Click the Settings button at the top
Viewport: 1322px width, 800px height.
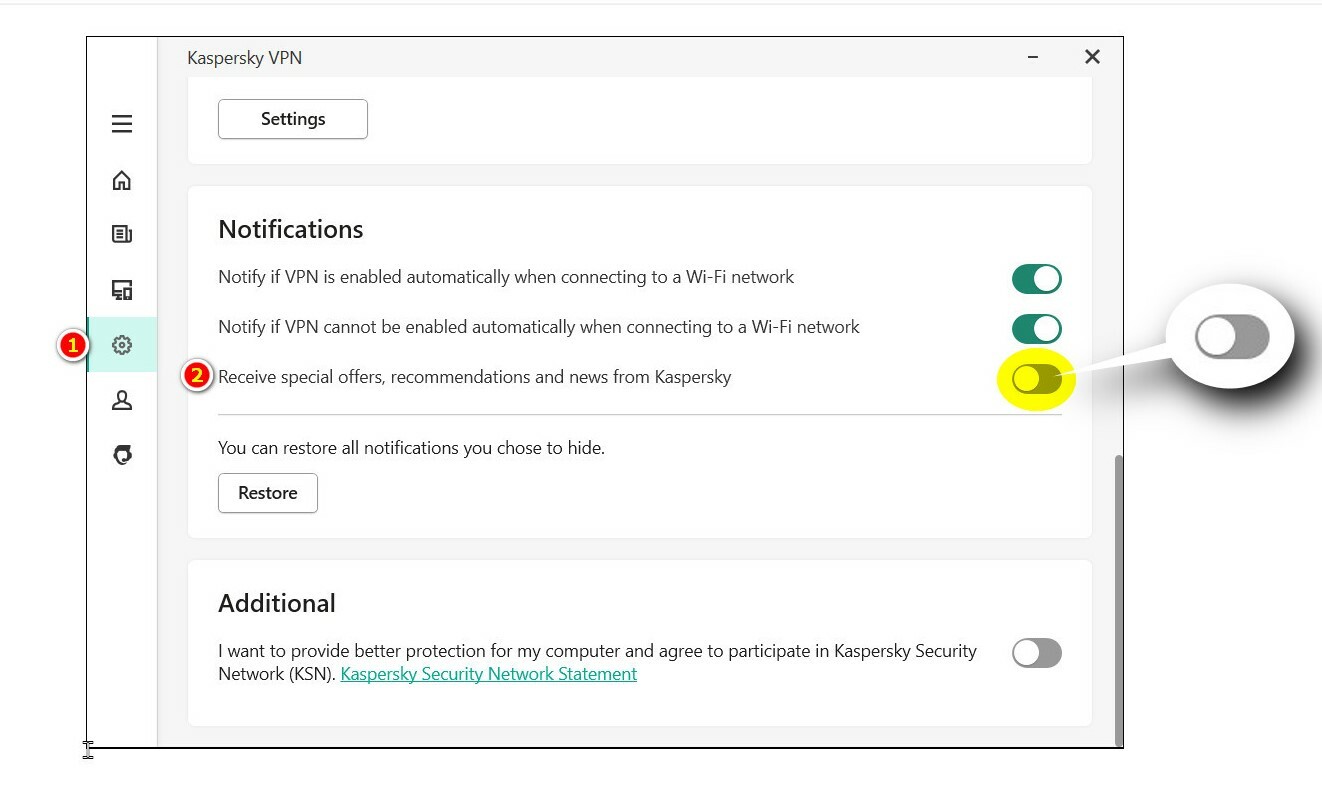click(x=292, y=119)
